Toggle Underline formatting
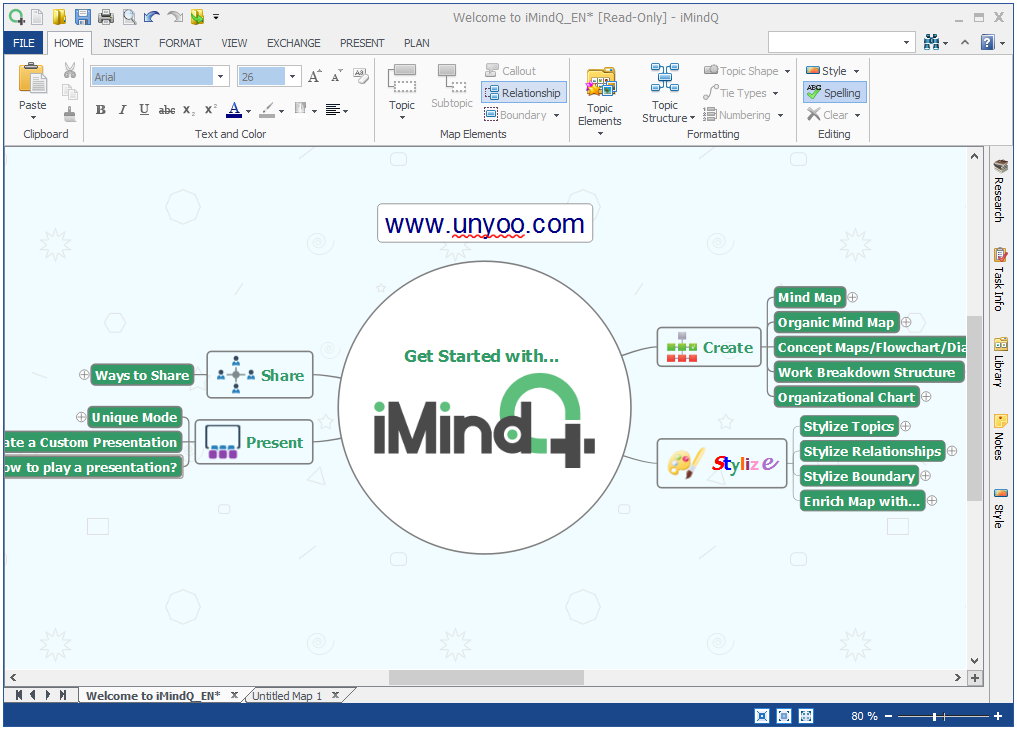Image resolution: width=1017 pixels, height=730 pixels. [144, 110]
